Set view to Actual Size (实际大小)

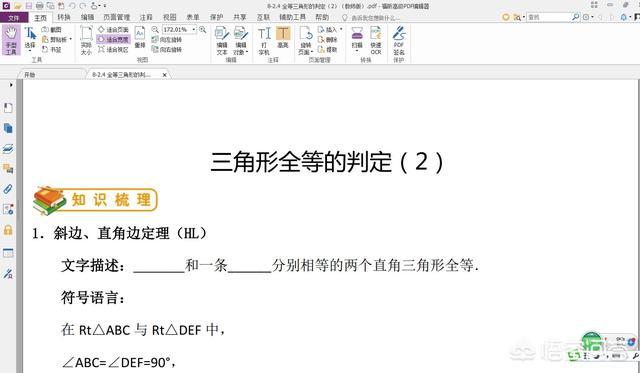point(86,40)
